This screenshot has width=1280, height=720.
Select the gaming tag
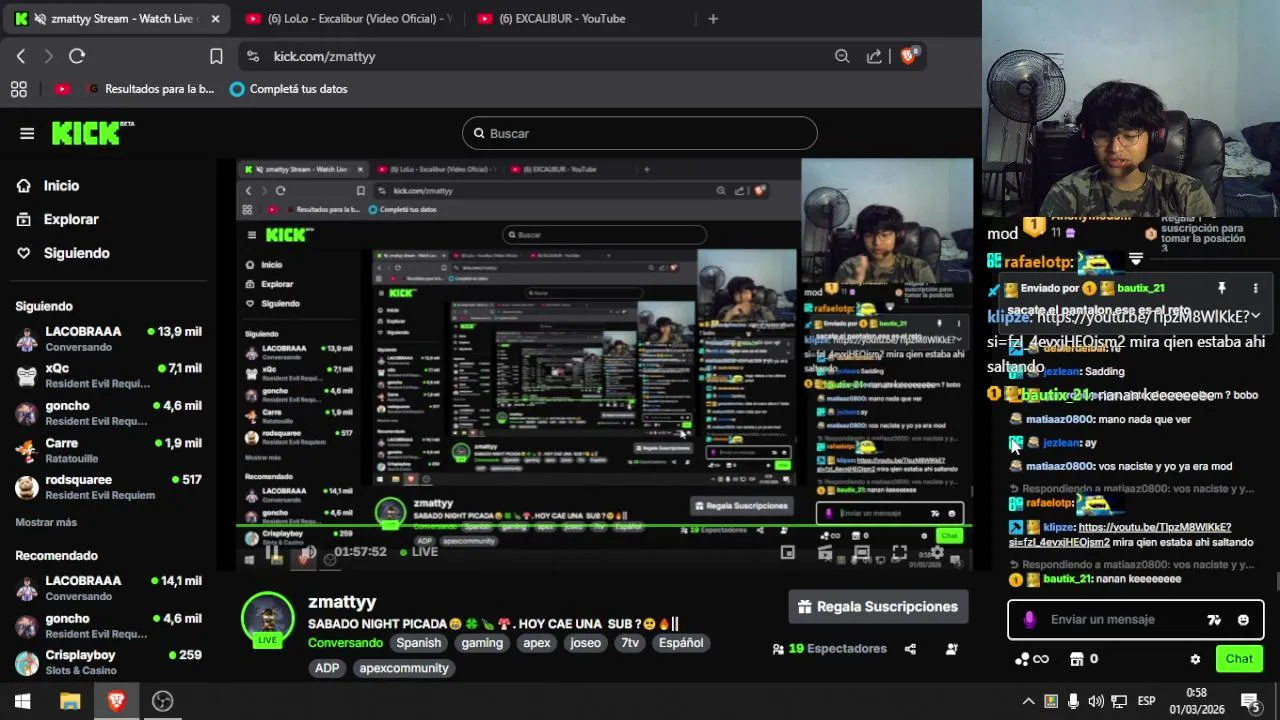482,643
